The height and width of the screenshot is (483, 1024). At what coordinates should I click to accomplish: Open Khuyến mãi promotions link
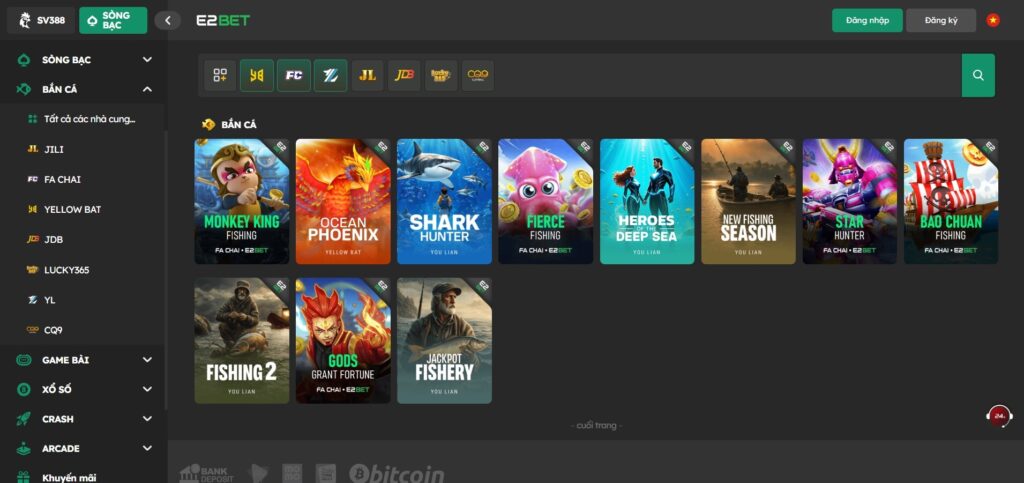(69, 478)
